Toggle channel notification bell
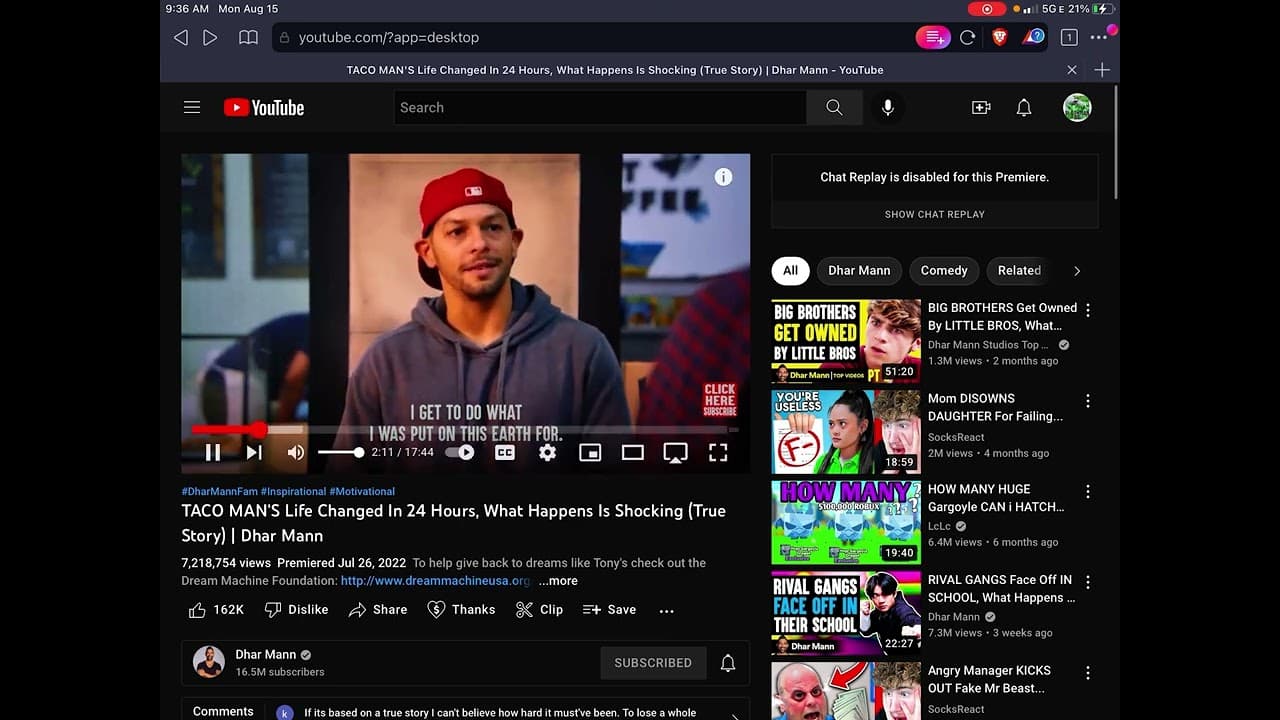 (x=728, y=662)
